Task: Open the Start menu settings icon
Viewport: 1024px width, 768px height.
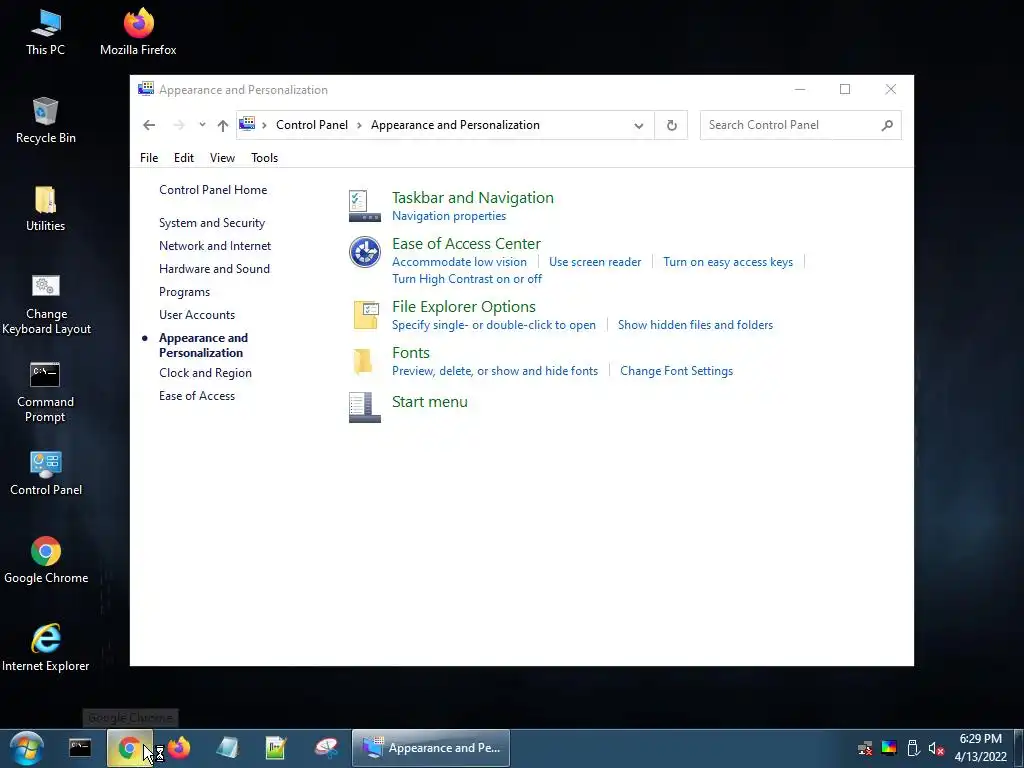Action: tap(364, 408)
